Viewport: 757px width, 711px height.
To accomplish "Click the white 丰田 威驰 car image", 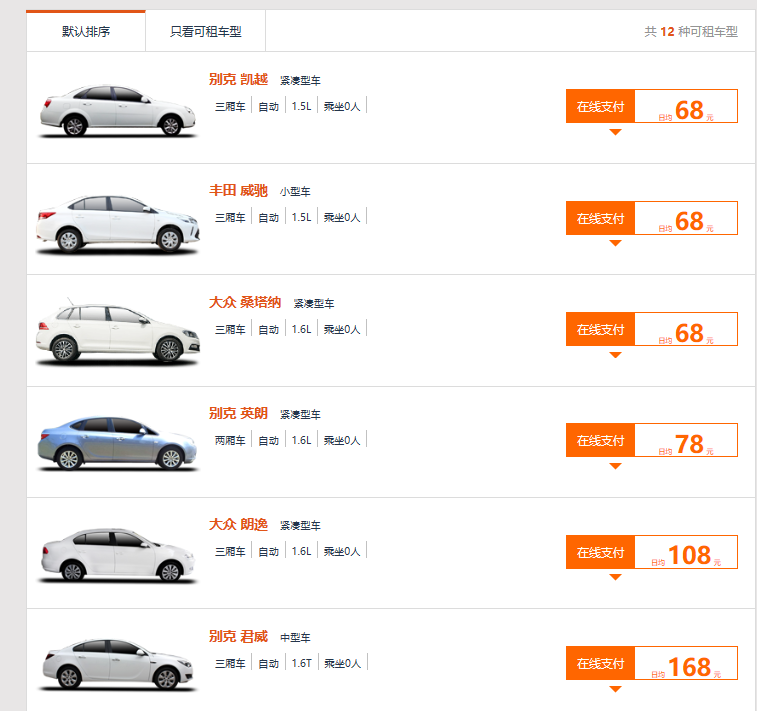I will click(x=117, y=223).
